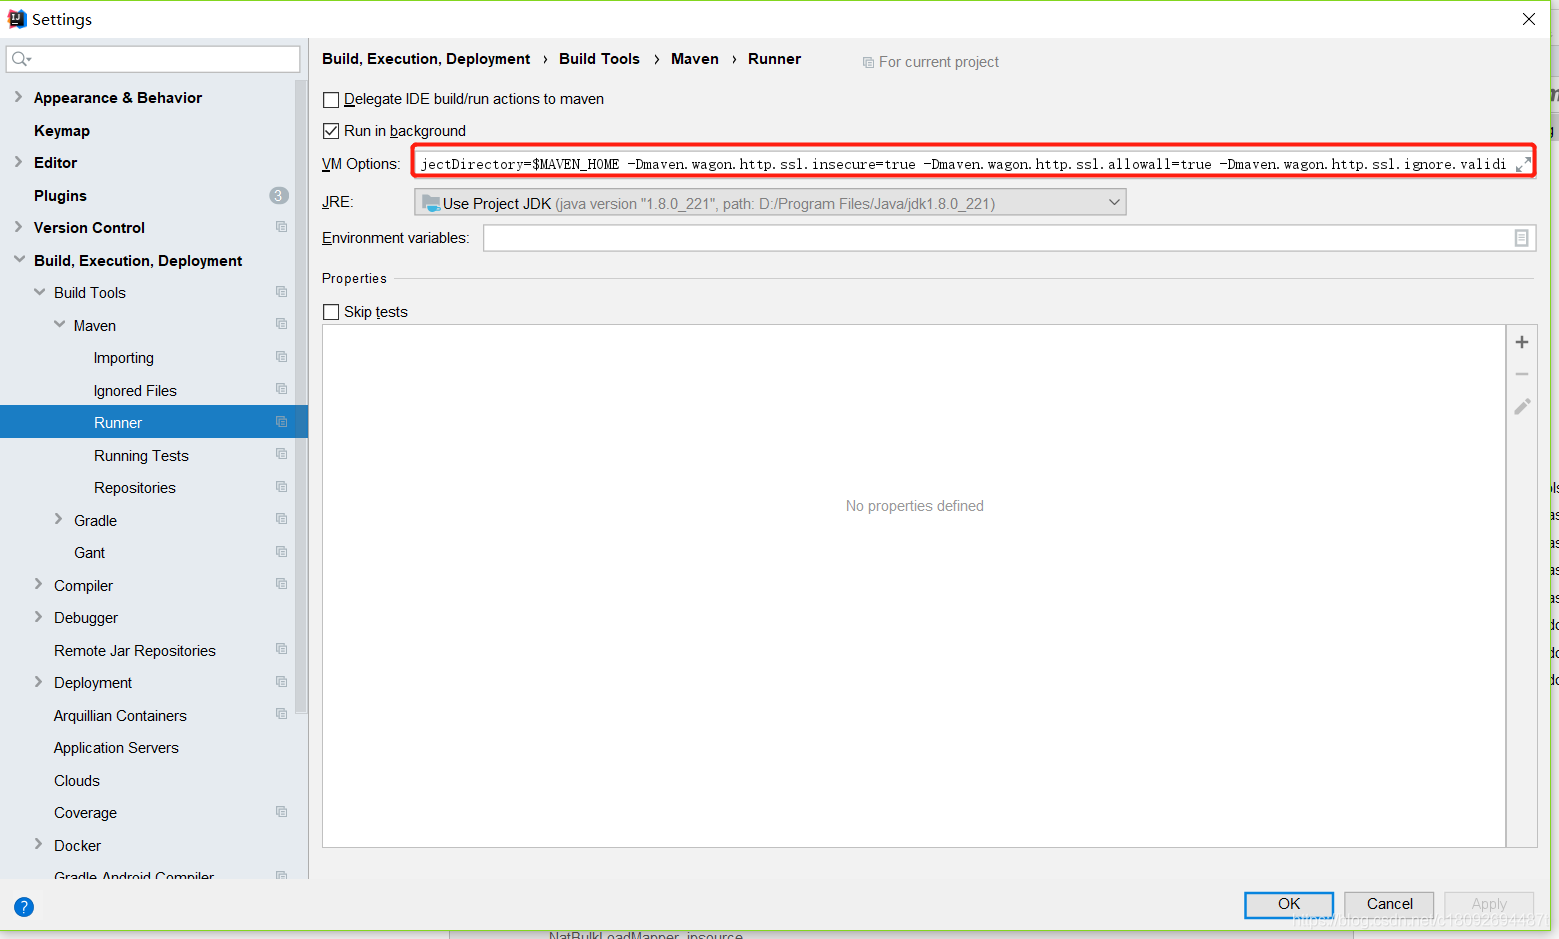Open the help question mark icon
1559x939 pixels.
24,907
